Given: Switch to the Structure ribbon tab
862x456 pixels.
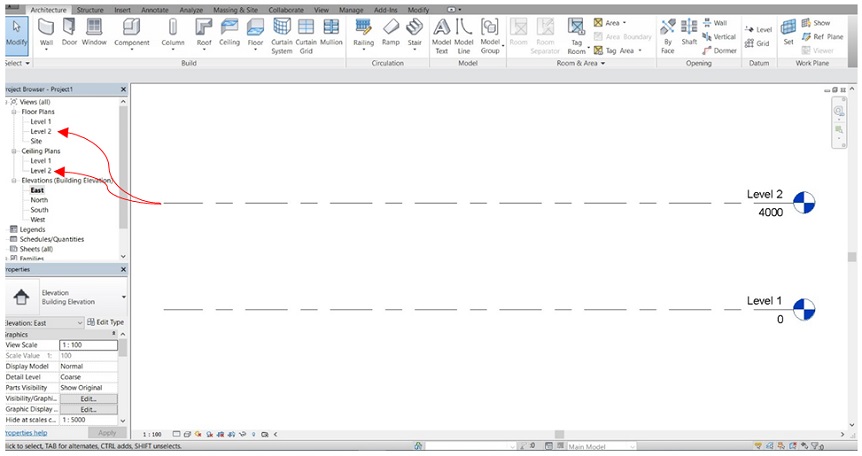Looking at the screenshot, I should pyautogui.click(x=92, y=9).
